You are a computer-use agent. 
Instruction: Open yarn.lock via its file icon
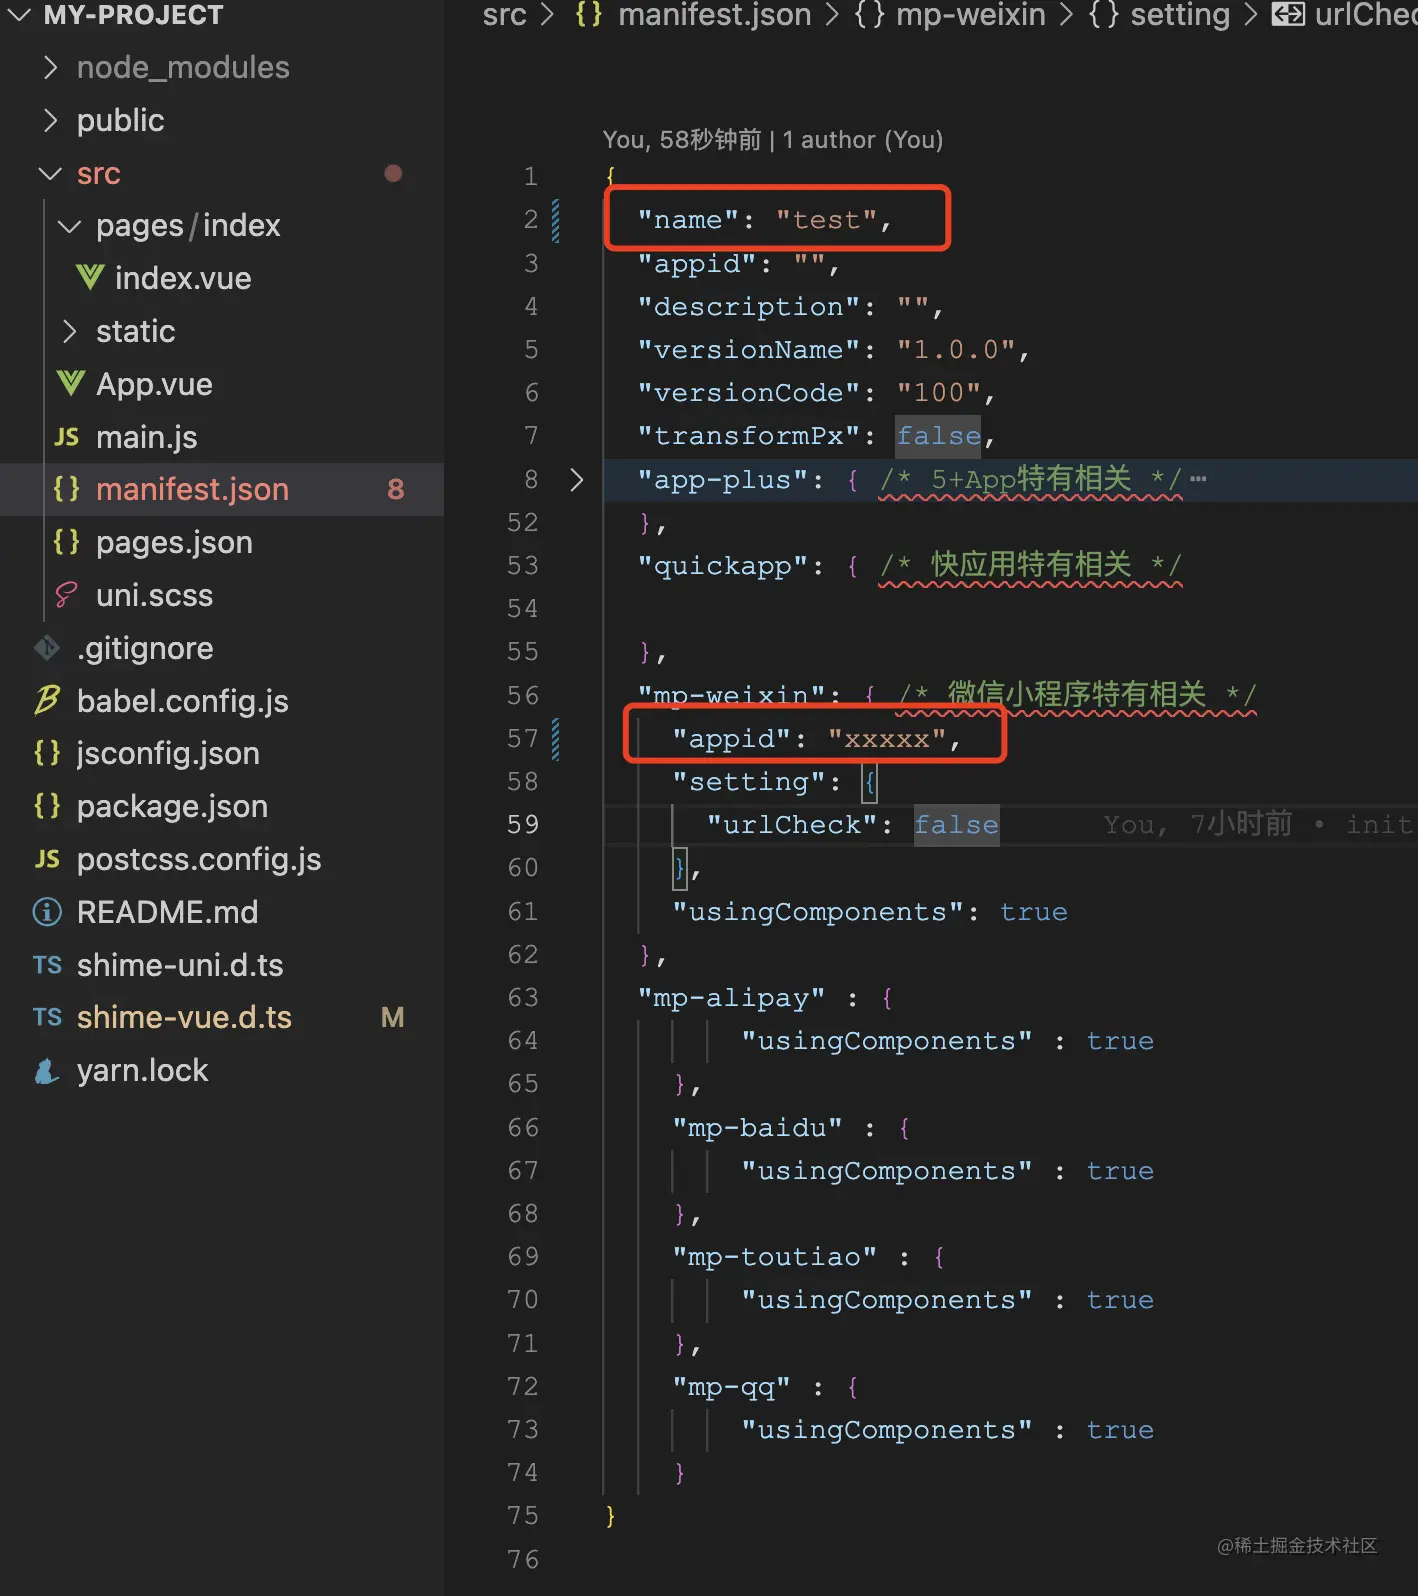47,1071
